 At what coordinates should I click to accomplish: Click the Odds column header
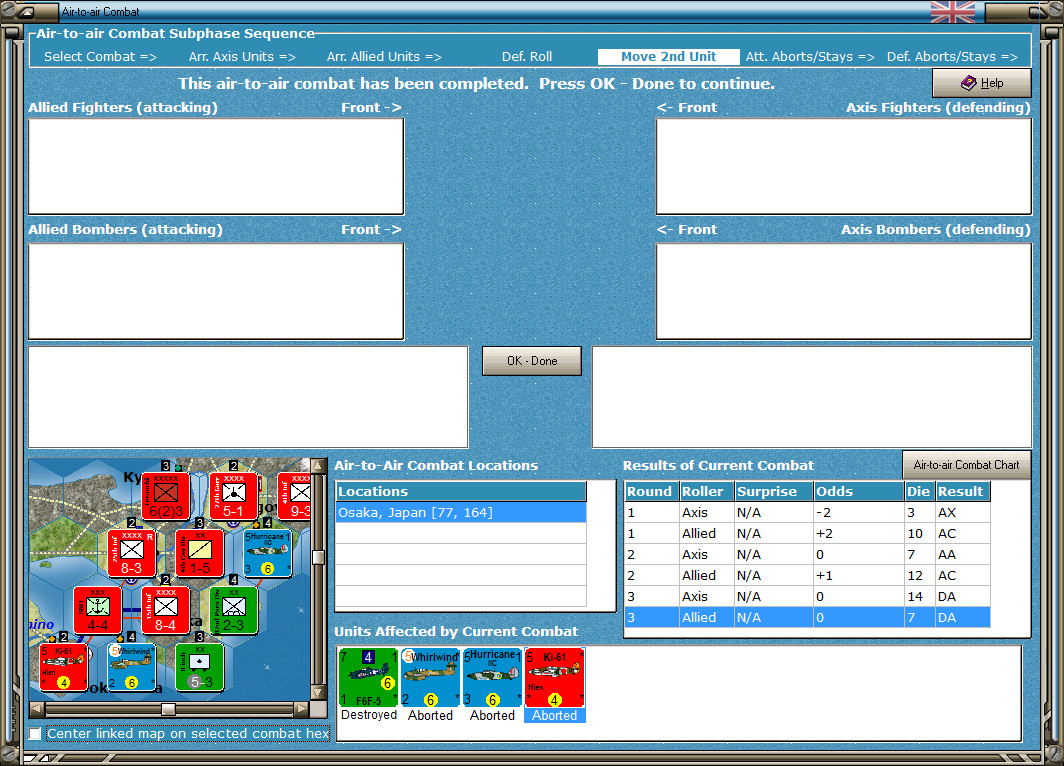[859, 491]
